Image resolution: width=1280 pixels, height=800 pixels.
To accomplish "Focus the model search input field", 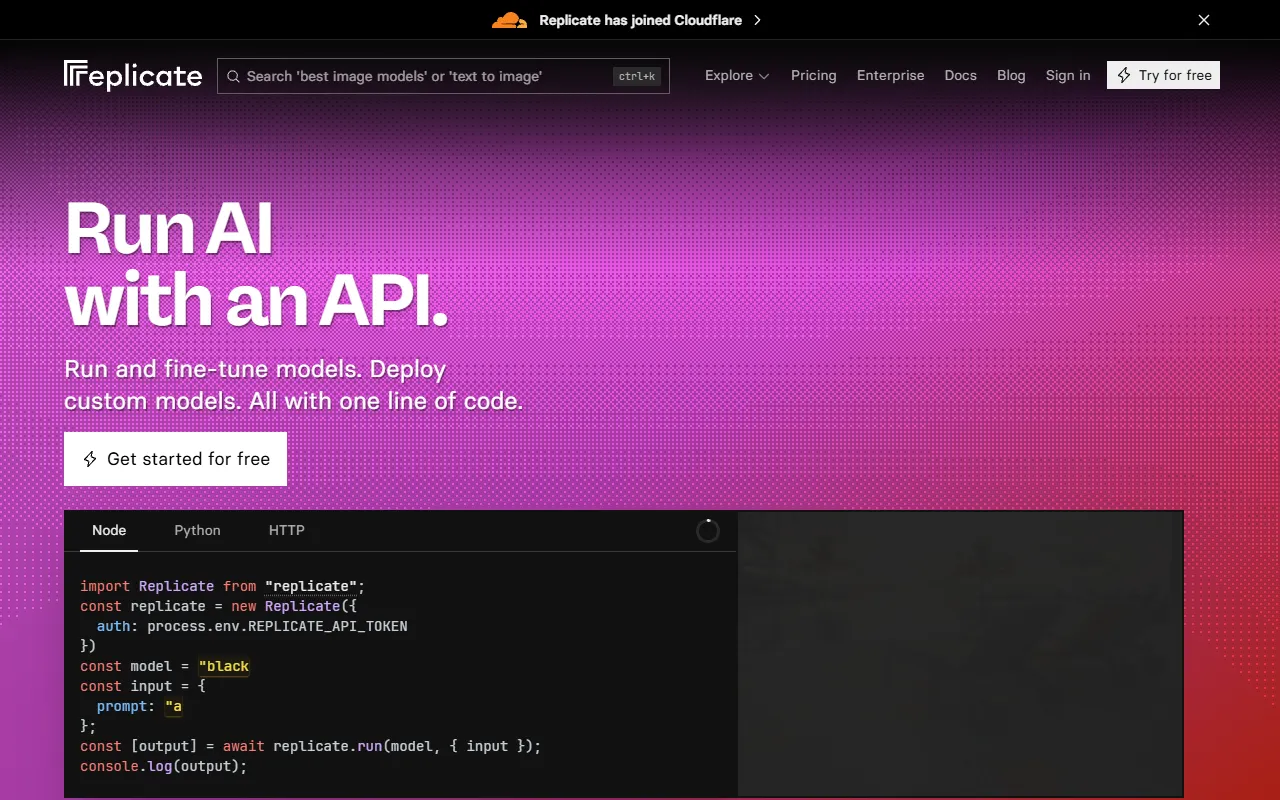I will (x=420, y=76).
